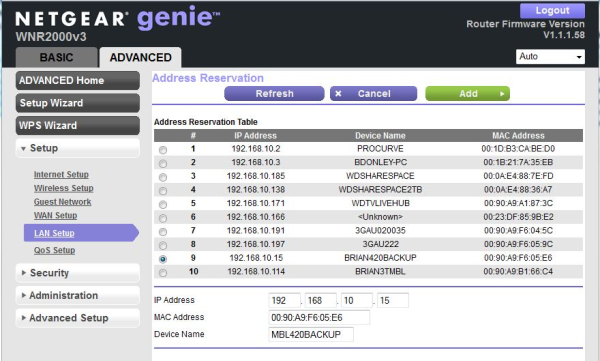
Task: Click the Cancel button
Action: (x=373, y=94)
